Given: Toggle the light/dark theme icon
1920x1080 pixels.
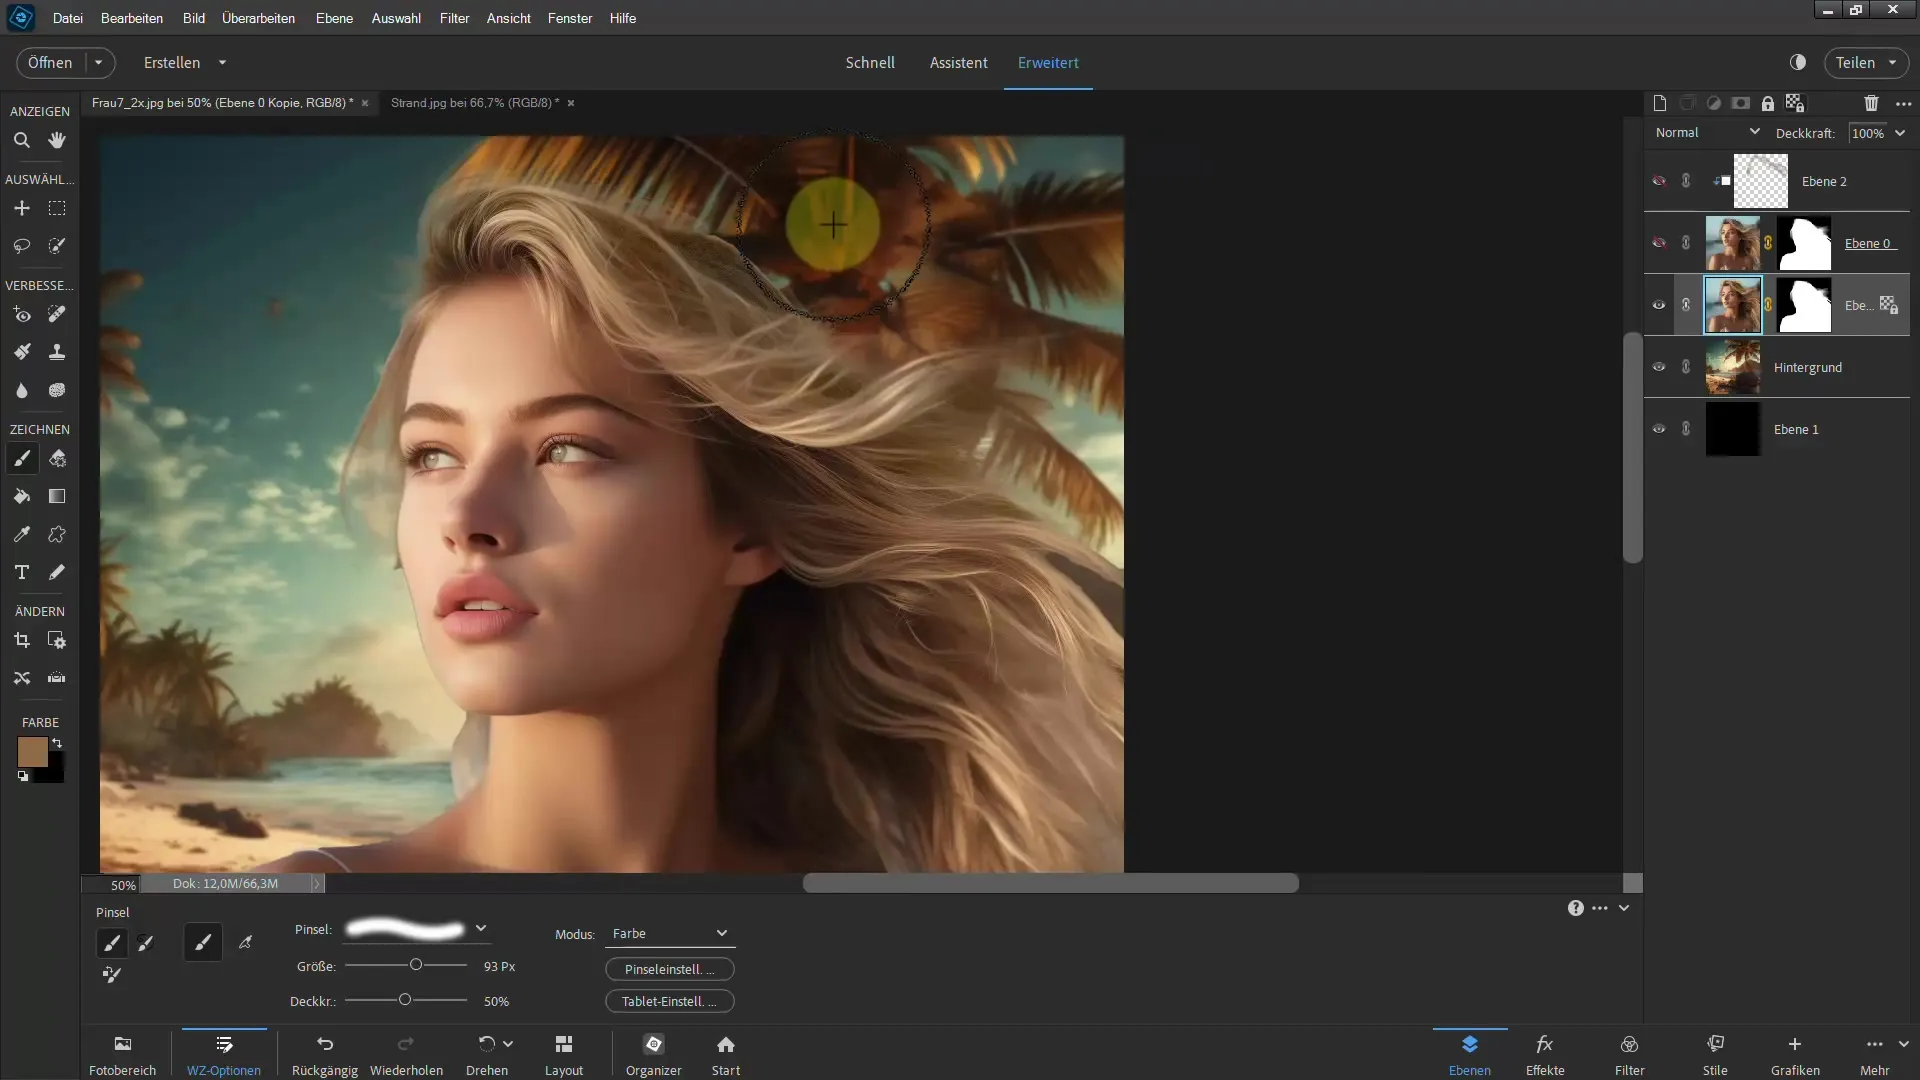Looking at the screenshot, I should pyautogui.click(x=1798, y=62).
